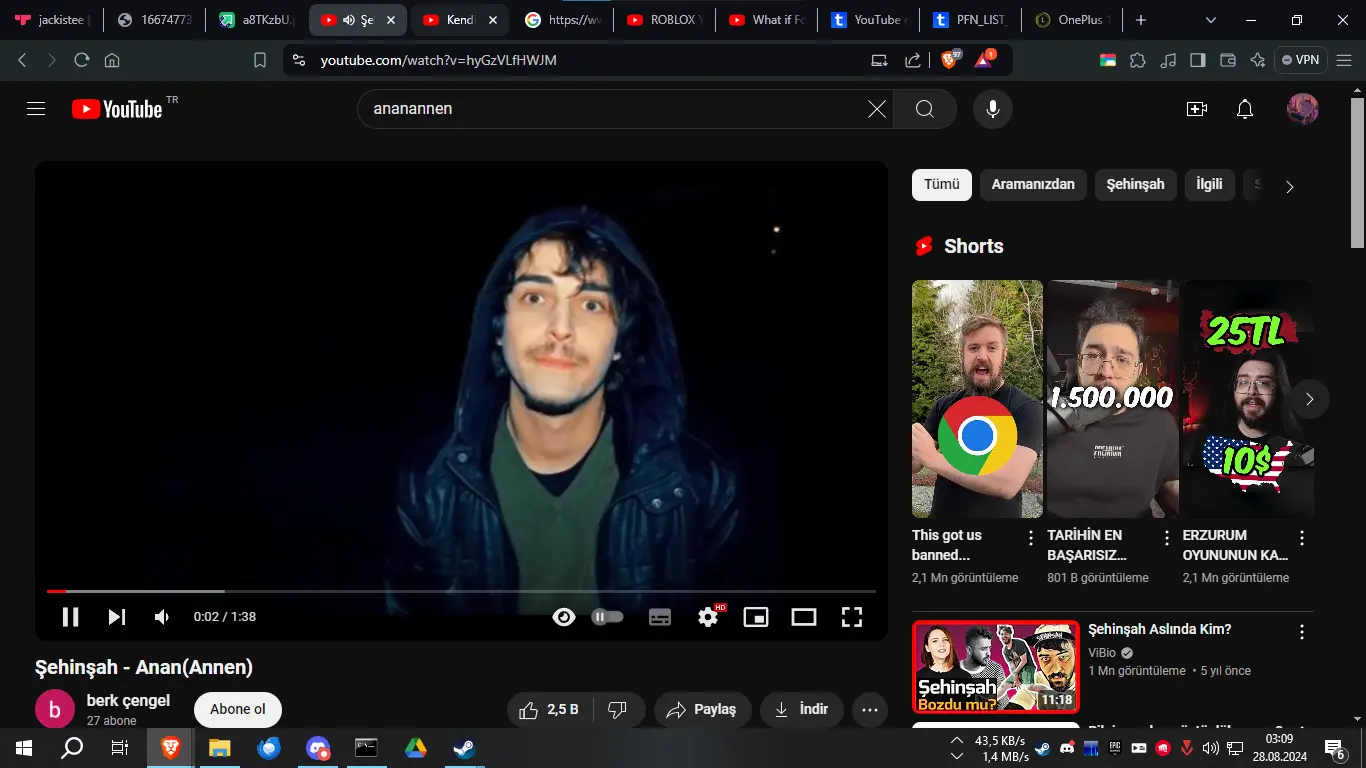Screen dimensions: 1366x768
Task: Start voice search with the microphone
Action: click(x=993, y=109)
